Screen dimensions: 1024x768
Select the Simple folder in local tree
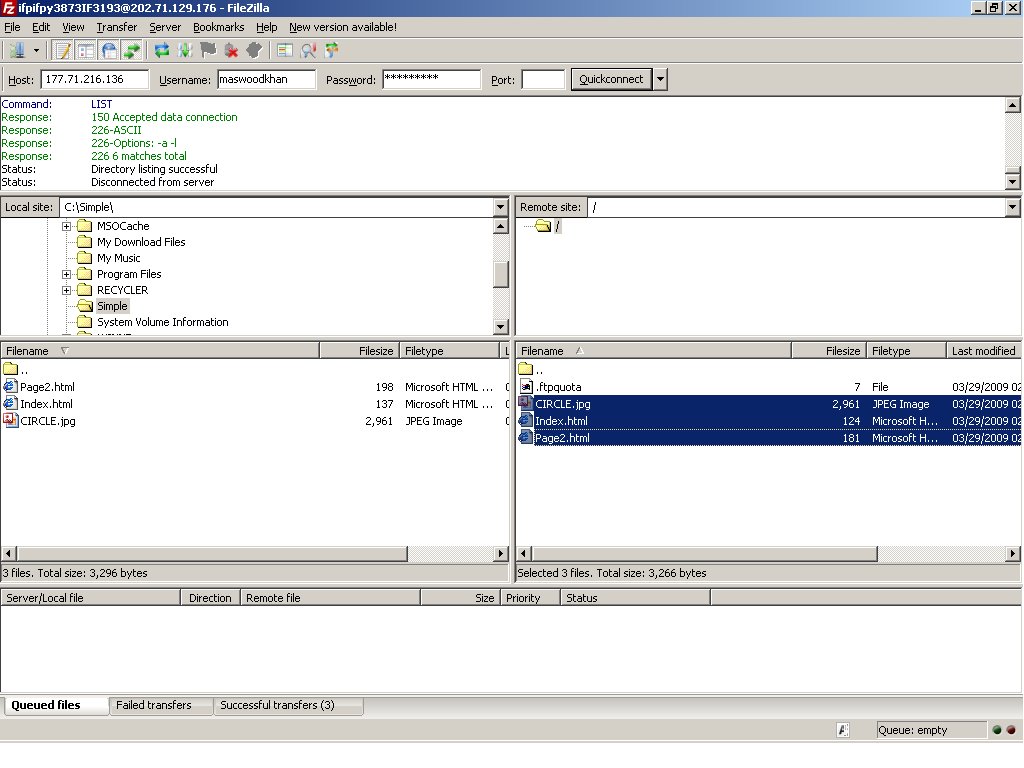(x=112, y=306)
